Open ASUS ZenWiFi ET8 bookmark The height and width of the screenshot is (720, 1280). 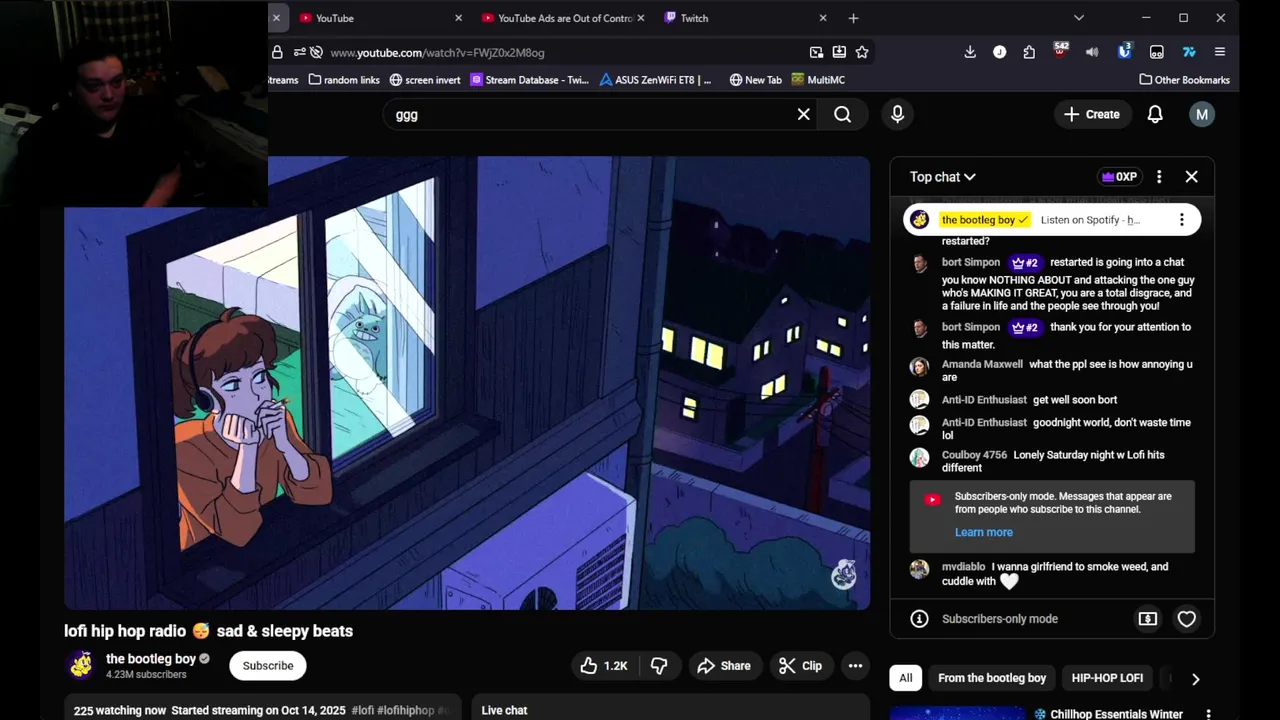tap(656, 80)
